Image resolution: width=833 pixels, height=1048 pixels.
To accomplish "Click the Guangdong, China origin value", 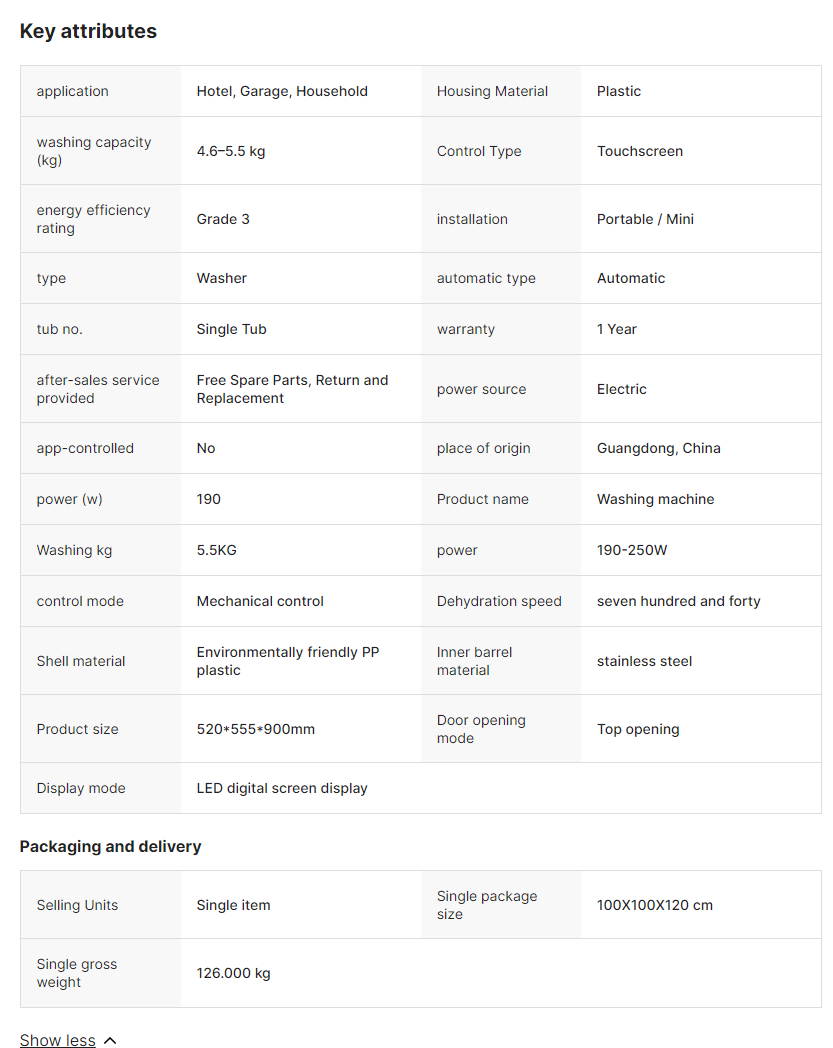I will click(658, 448).
